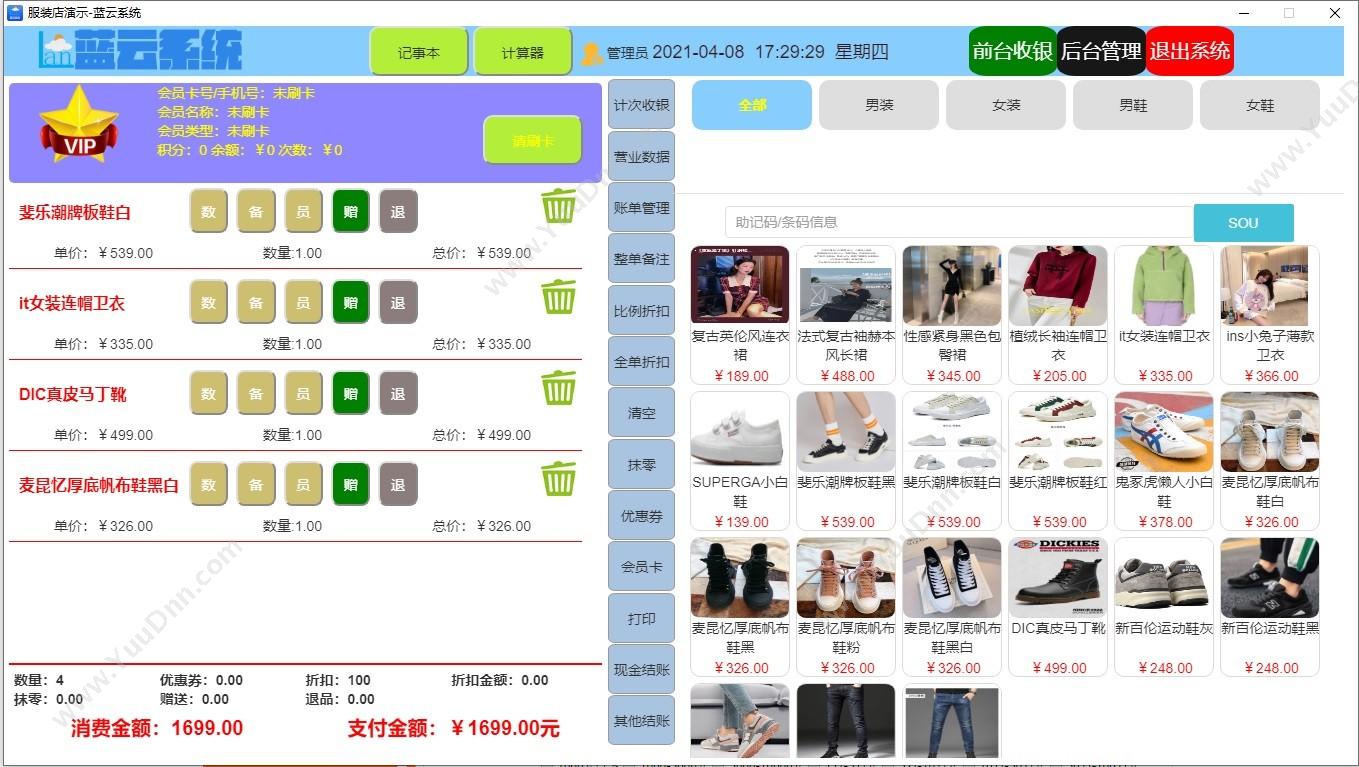Select SUPERGA小白鞋 product
1359x767 pixels.
(740, 461)
